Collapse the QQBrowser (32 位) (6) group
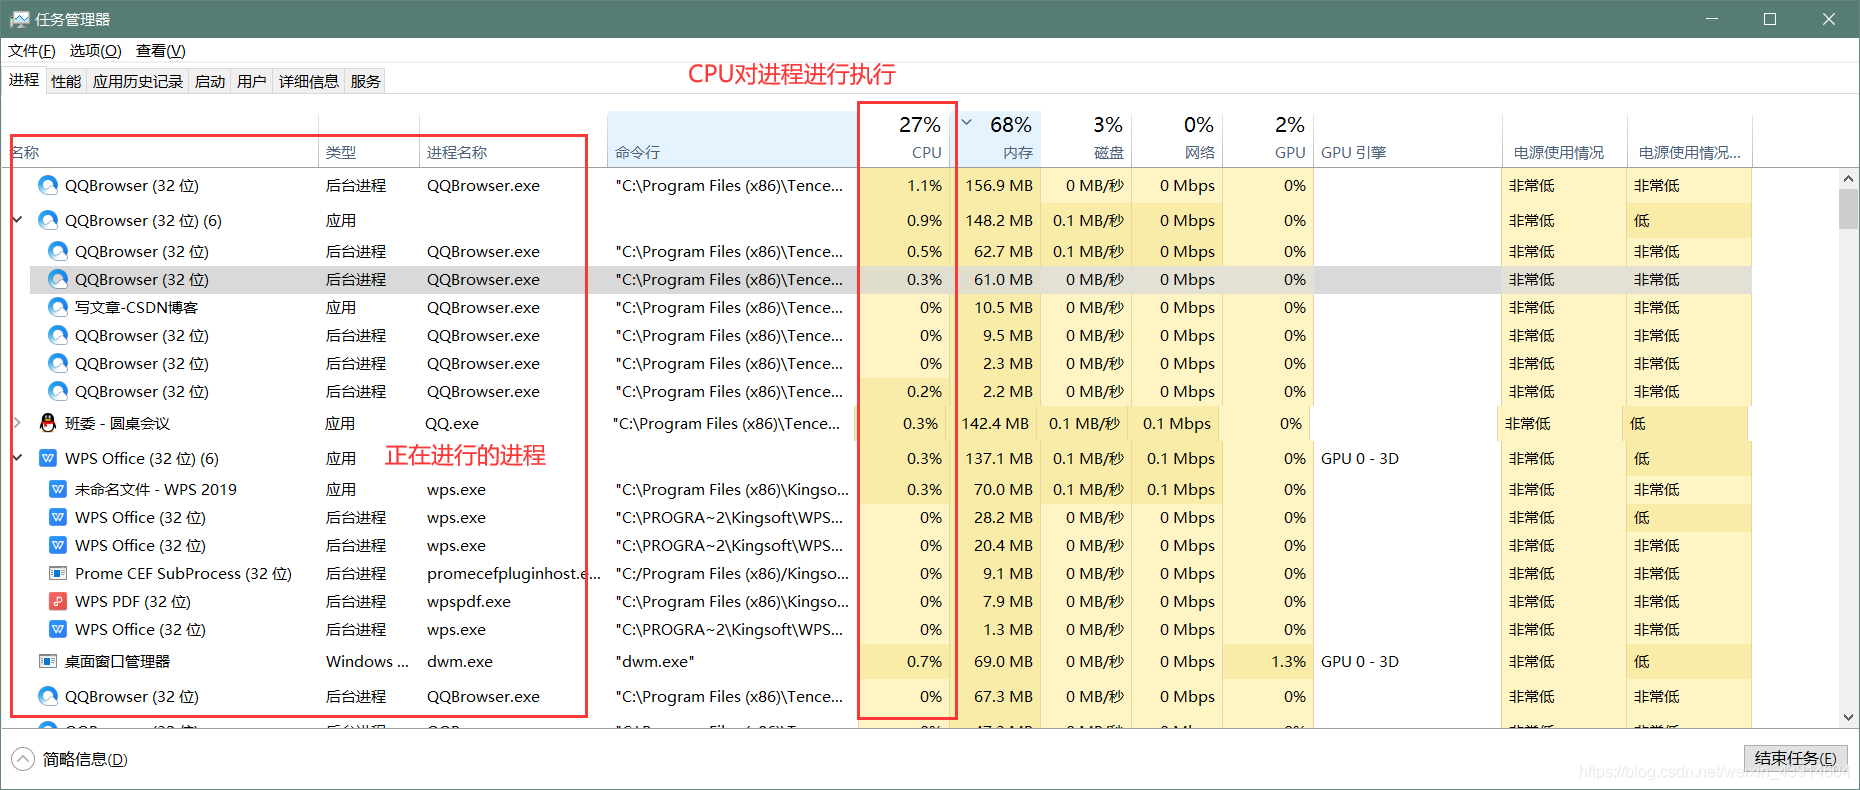Viewport: 1860px width, 790px height. tap(17, 220)
